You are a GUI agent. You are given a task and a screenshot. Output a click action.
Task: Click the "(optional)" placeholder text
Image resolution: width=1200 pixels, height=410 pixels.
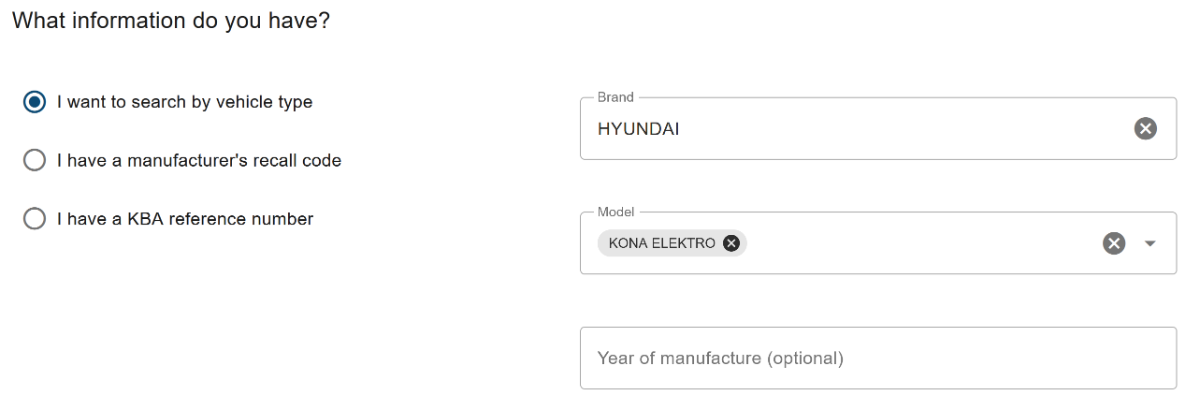pos(805,358)
